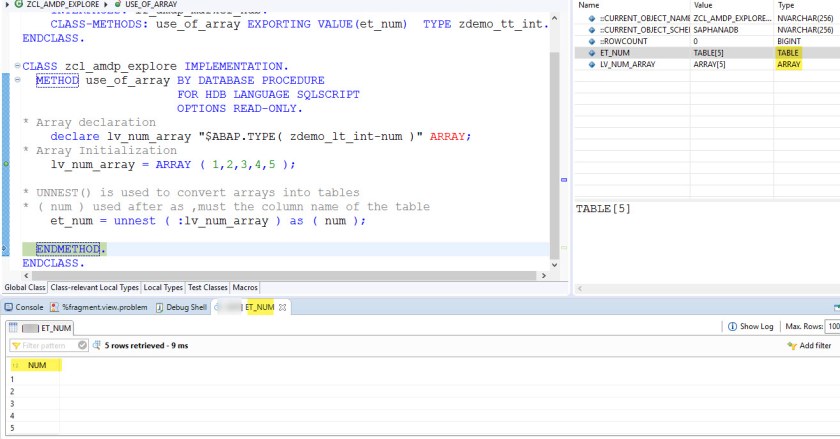The height and width of the screenshot is (439, 840).
Task: Click the NUM column header
Action: point(37,365)
